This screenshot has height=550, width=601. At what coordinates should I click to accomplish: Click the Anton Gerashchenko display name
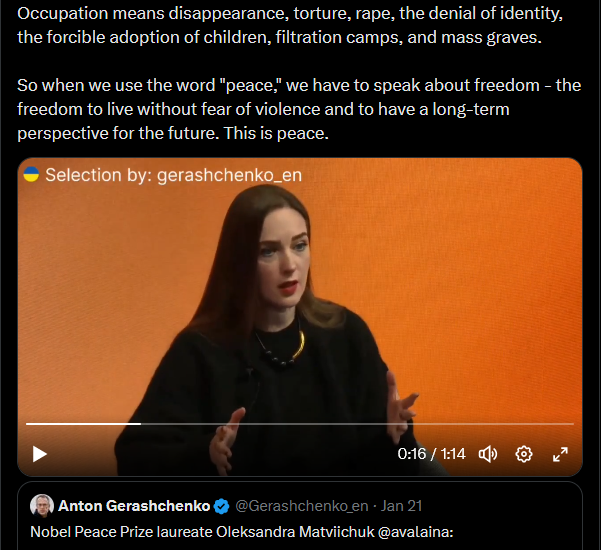(x=134, y=506)
